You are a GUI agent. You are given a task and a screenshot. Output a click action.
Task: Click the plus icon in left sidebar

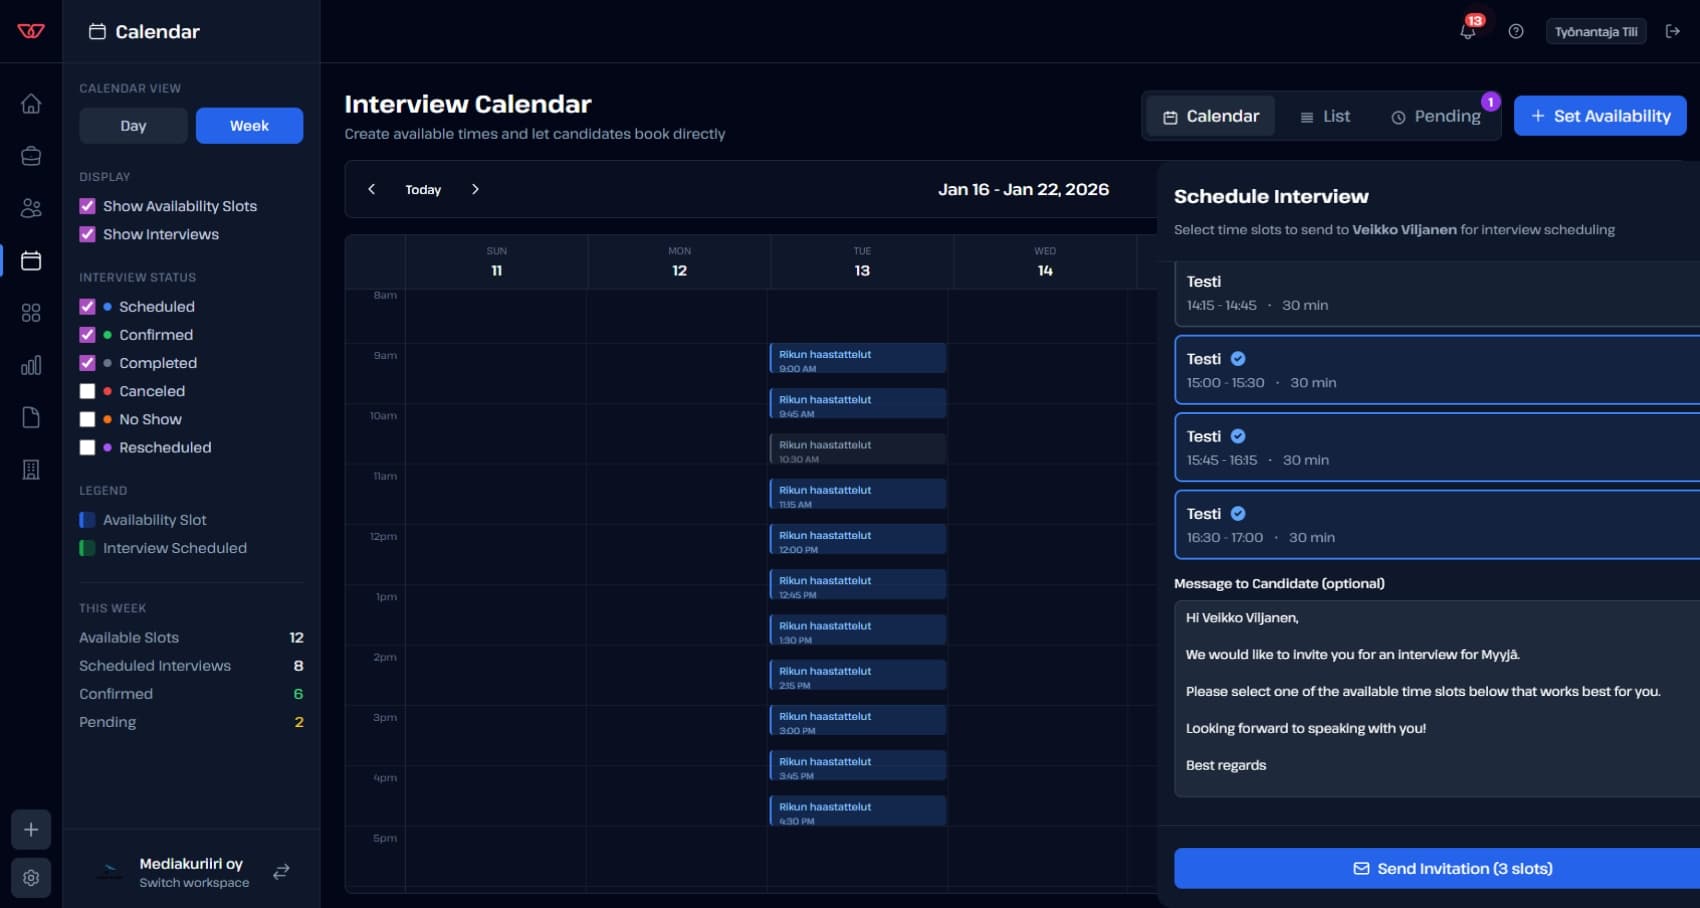click(31, 830)
